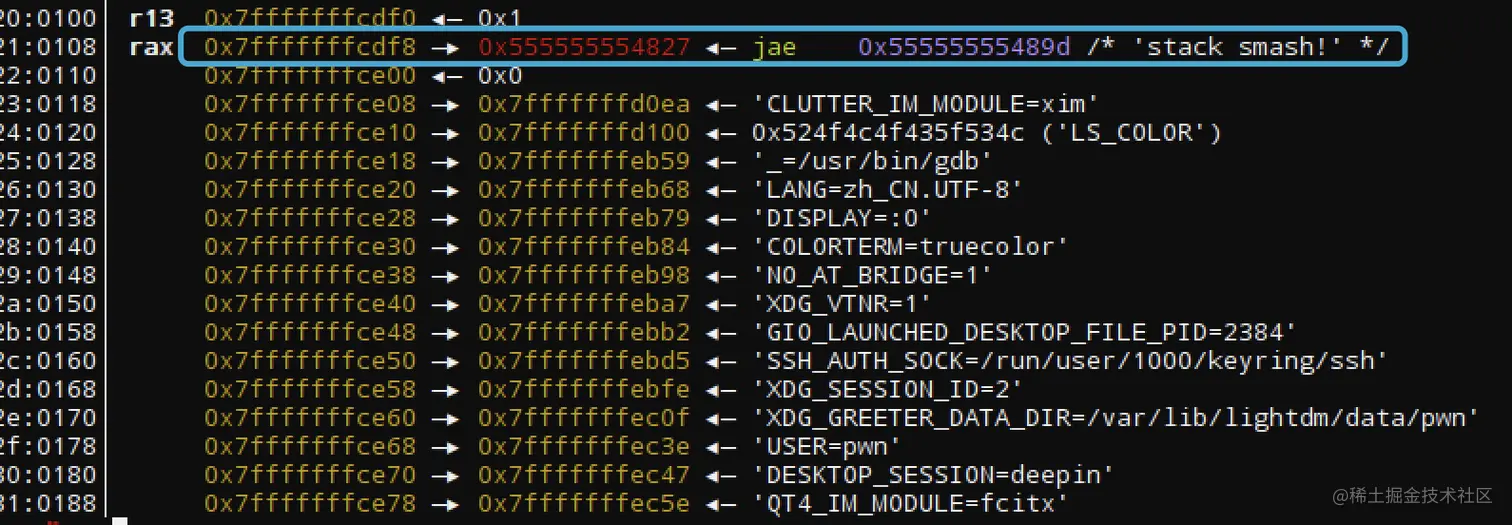Select pointer value 0x7fffffffebb2
Image resolution: width=1512 pixels, height=525 pixels.
pyautogui.click(x=584, y=332)
